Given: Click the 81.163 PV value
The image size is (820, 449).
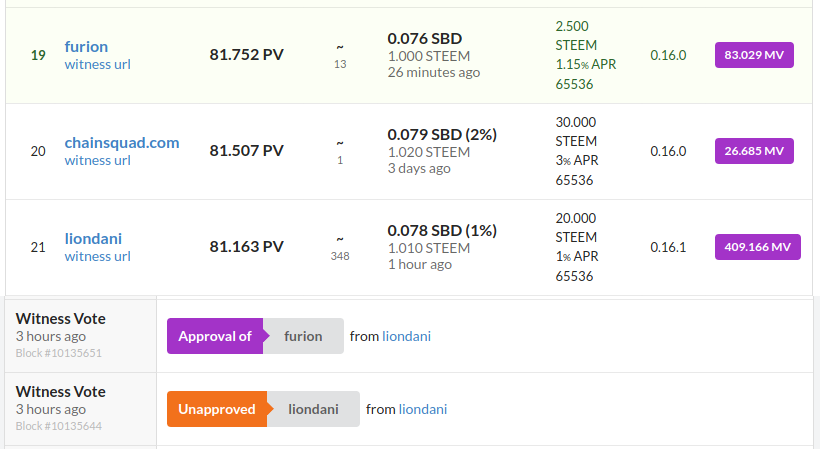Looking at the screenshot, I should pos(246,247).
